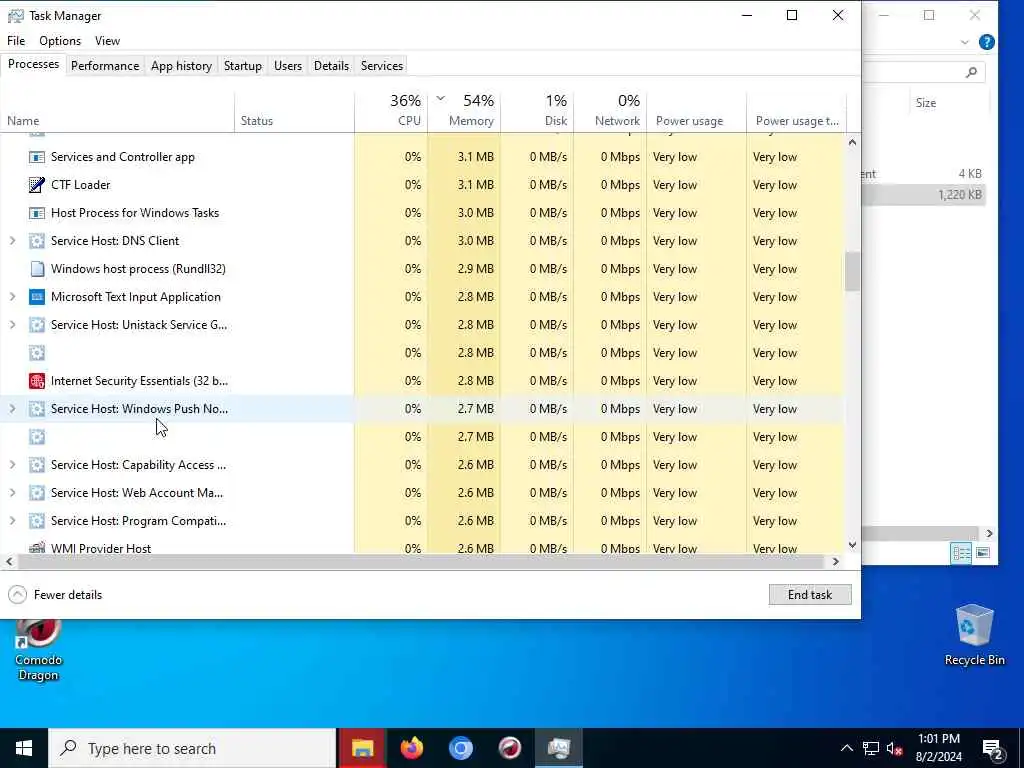
Task: Expand the ribbon chevron in the background window
Action: (965, 42)
